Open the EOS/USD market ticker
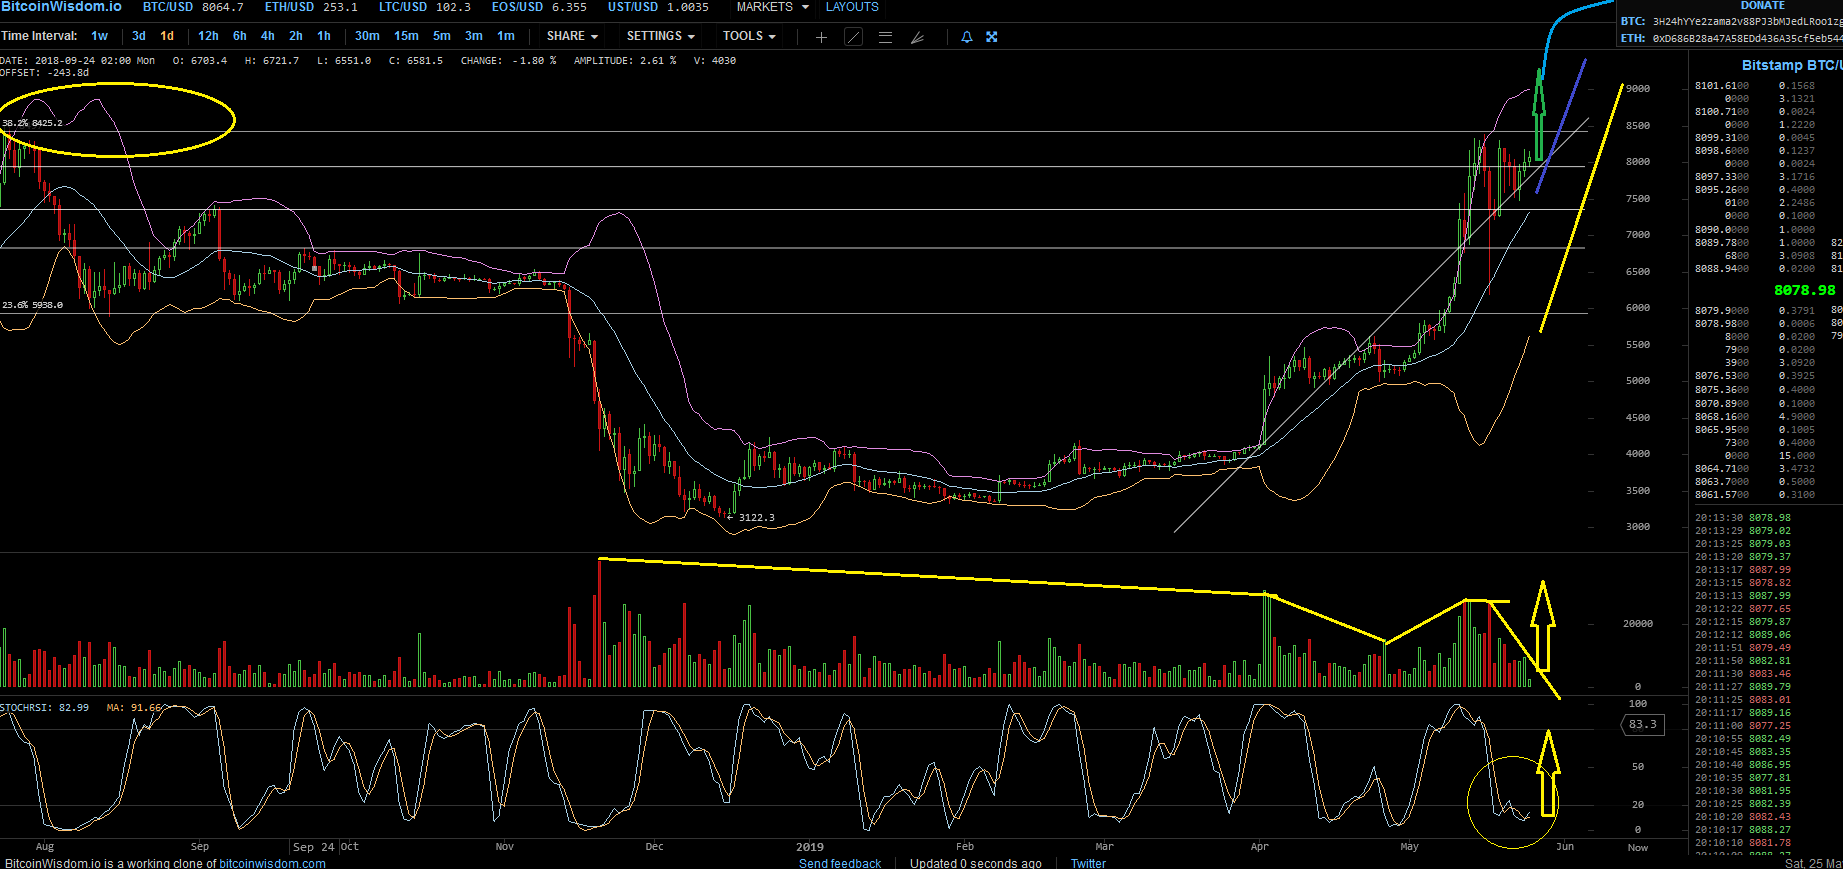Screen dimensions: 1843x869 pyautogui.click(x=539, y=7)
